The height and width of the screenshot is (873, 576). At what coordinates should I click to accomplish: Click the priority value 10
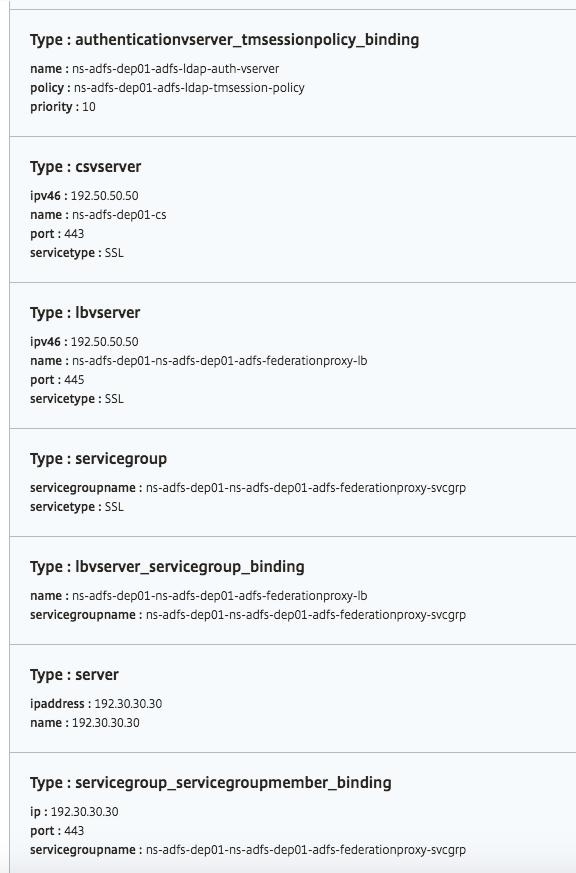click(89, 107)
